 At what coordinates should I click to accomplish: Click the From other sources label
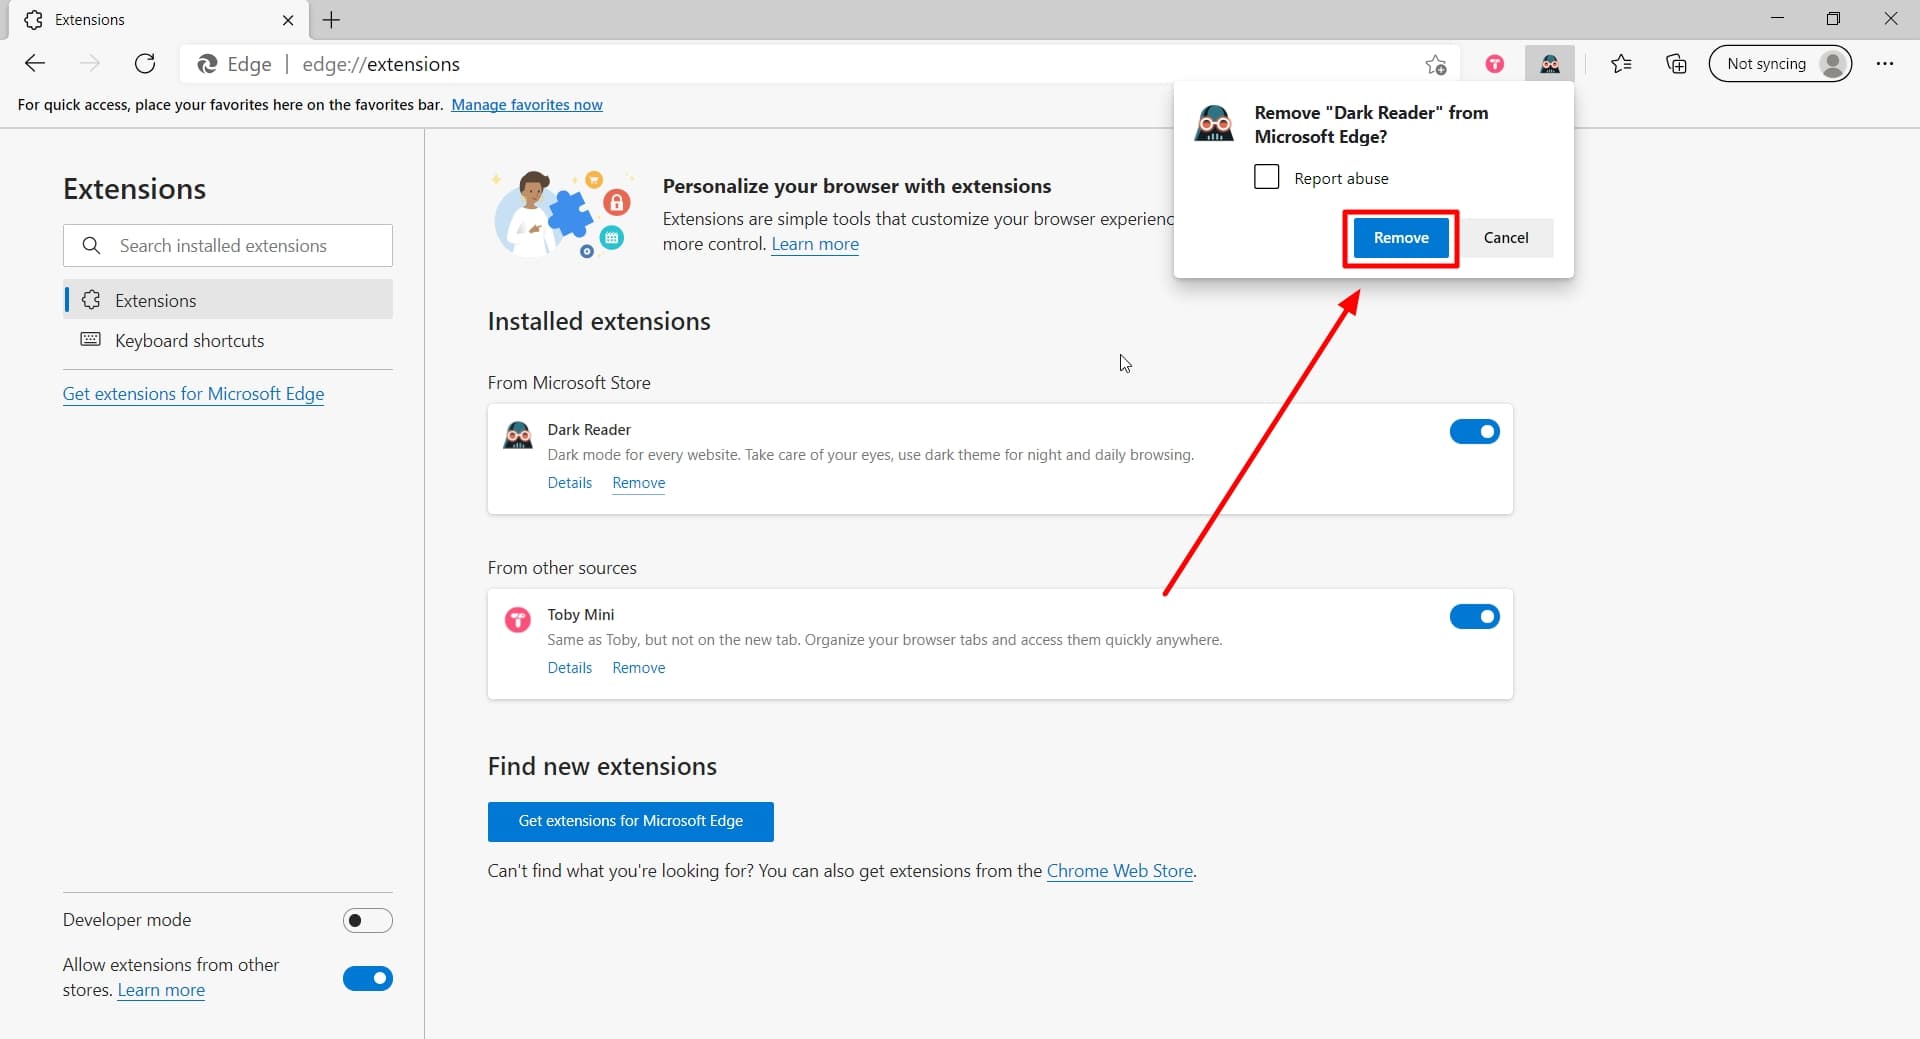(x=562, y=568)
